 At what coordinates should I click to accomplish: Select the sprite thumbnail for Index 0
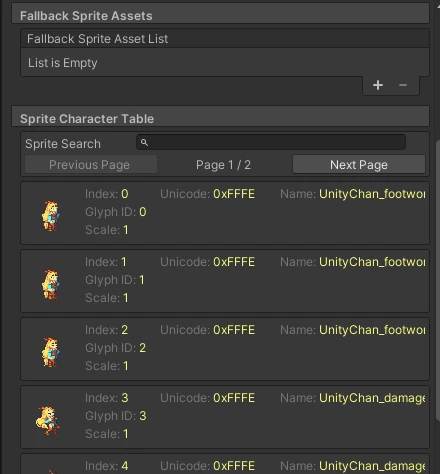[51, 216]
